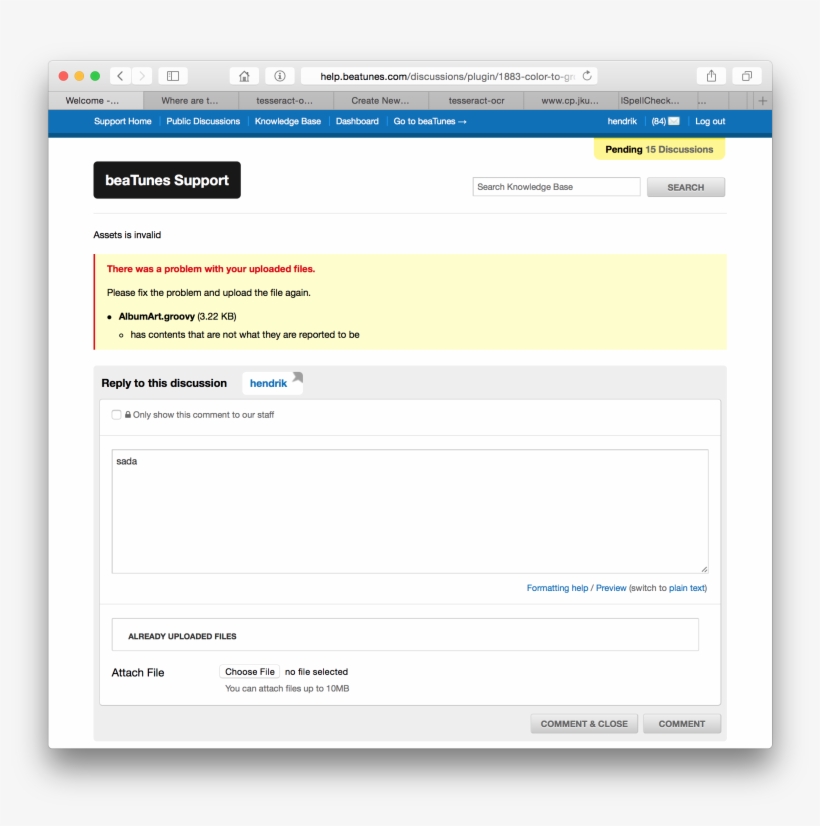Click the 'no file selected' label
The width and height of the screenshot is (820, 826).
(x=316, y=672)
